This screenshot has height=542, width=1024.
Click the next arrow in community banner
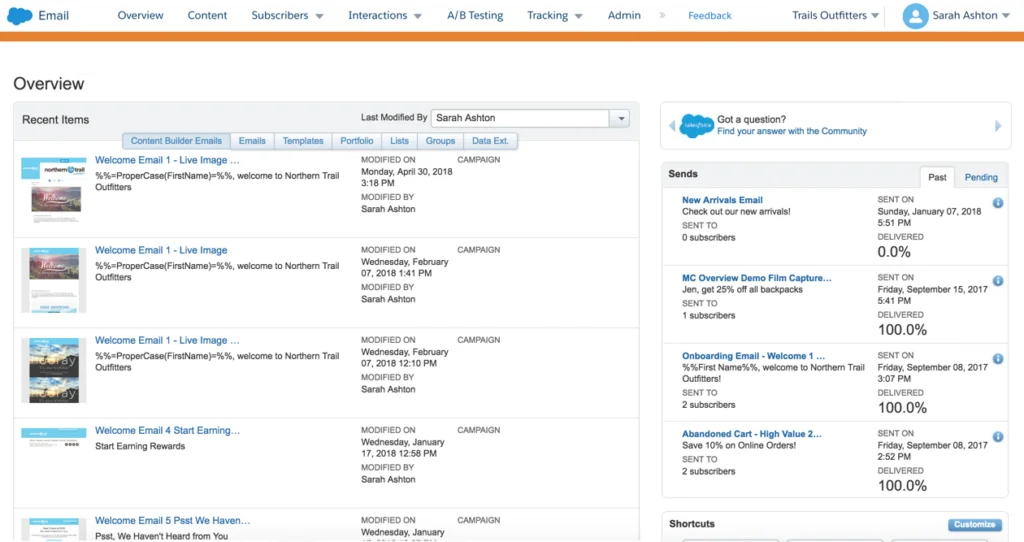998,126
